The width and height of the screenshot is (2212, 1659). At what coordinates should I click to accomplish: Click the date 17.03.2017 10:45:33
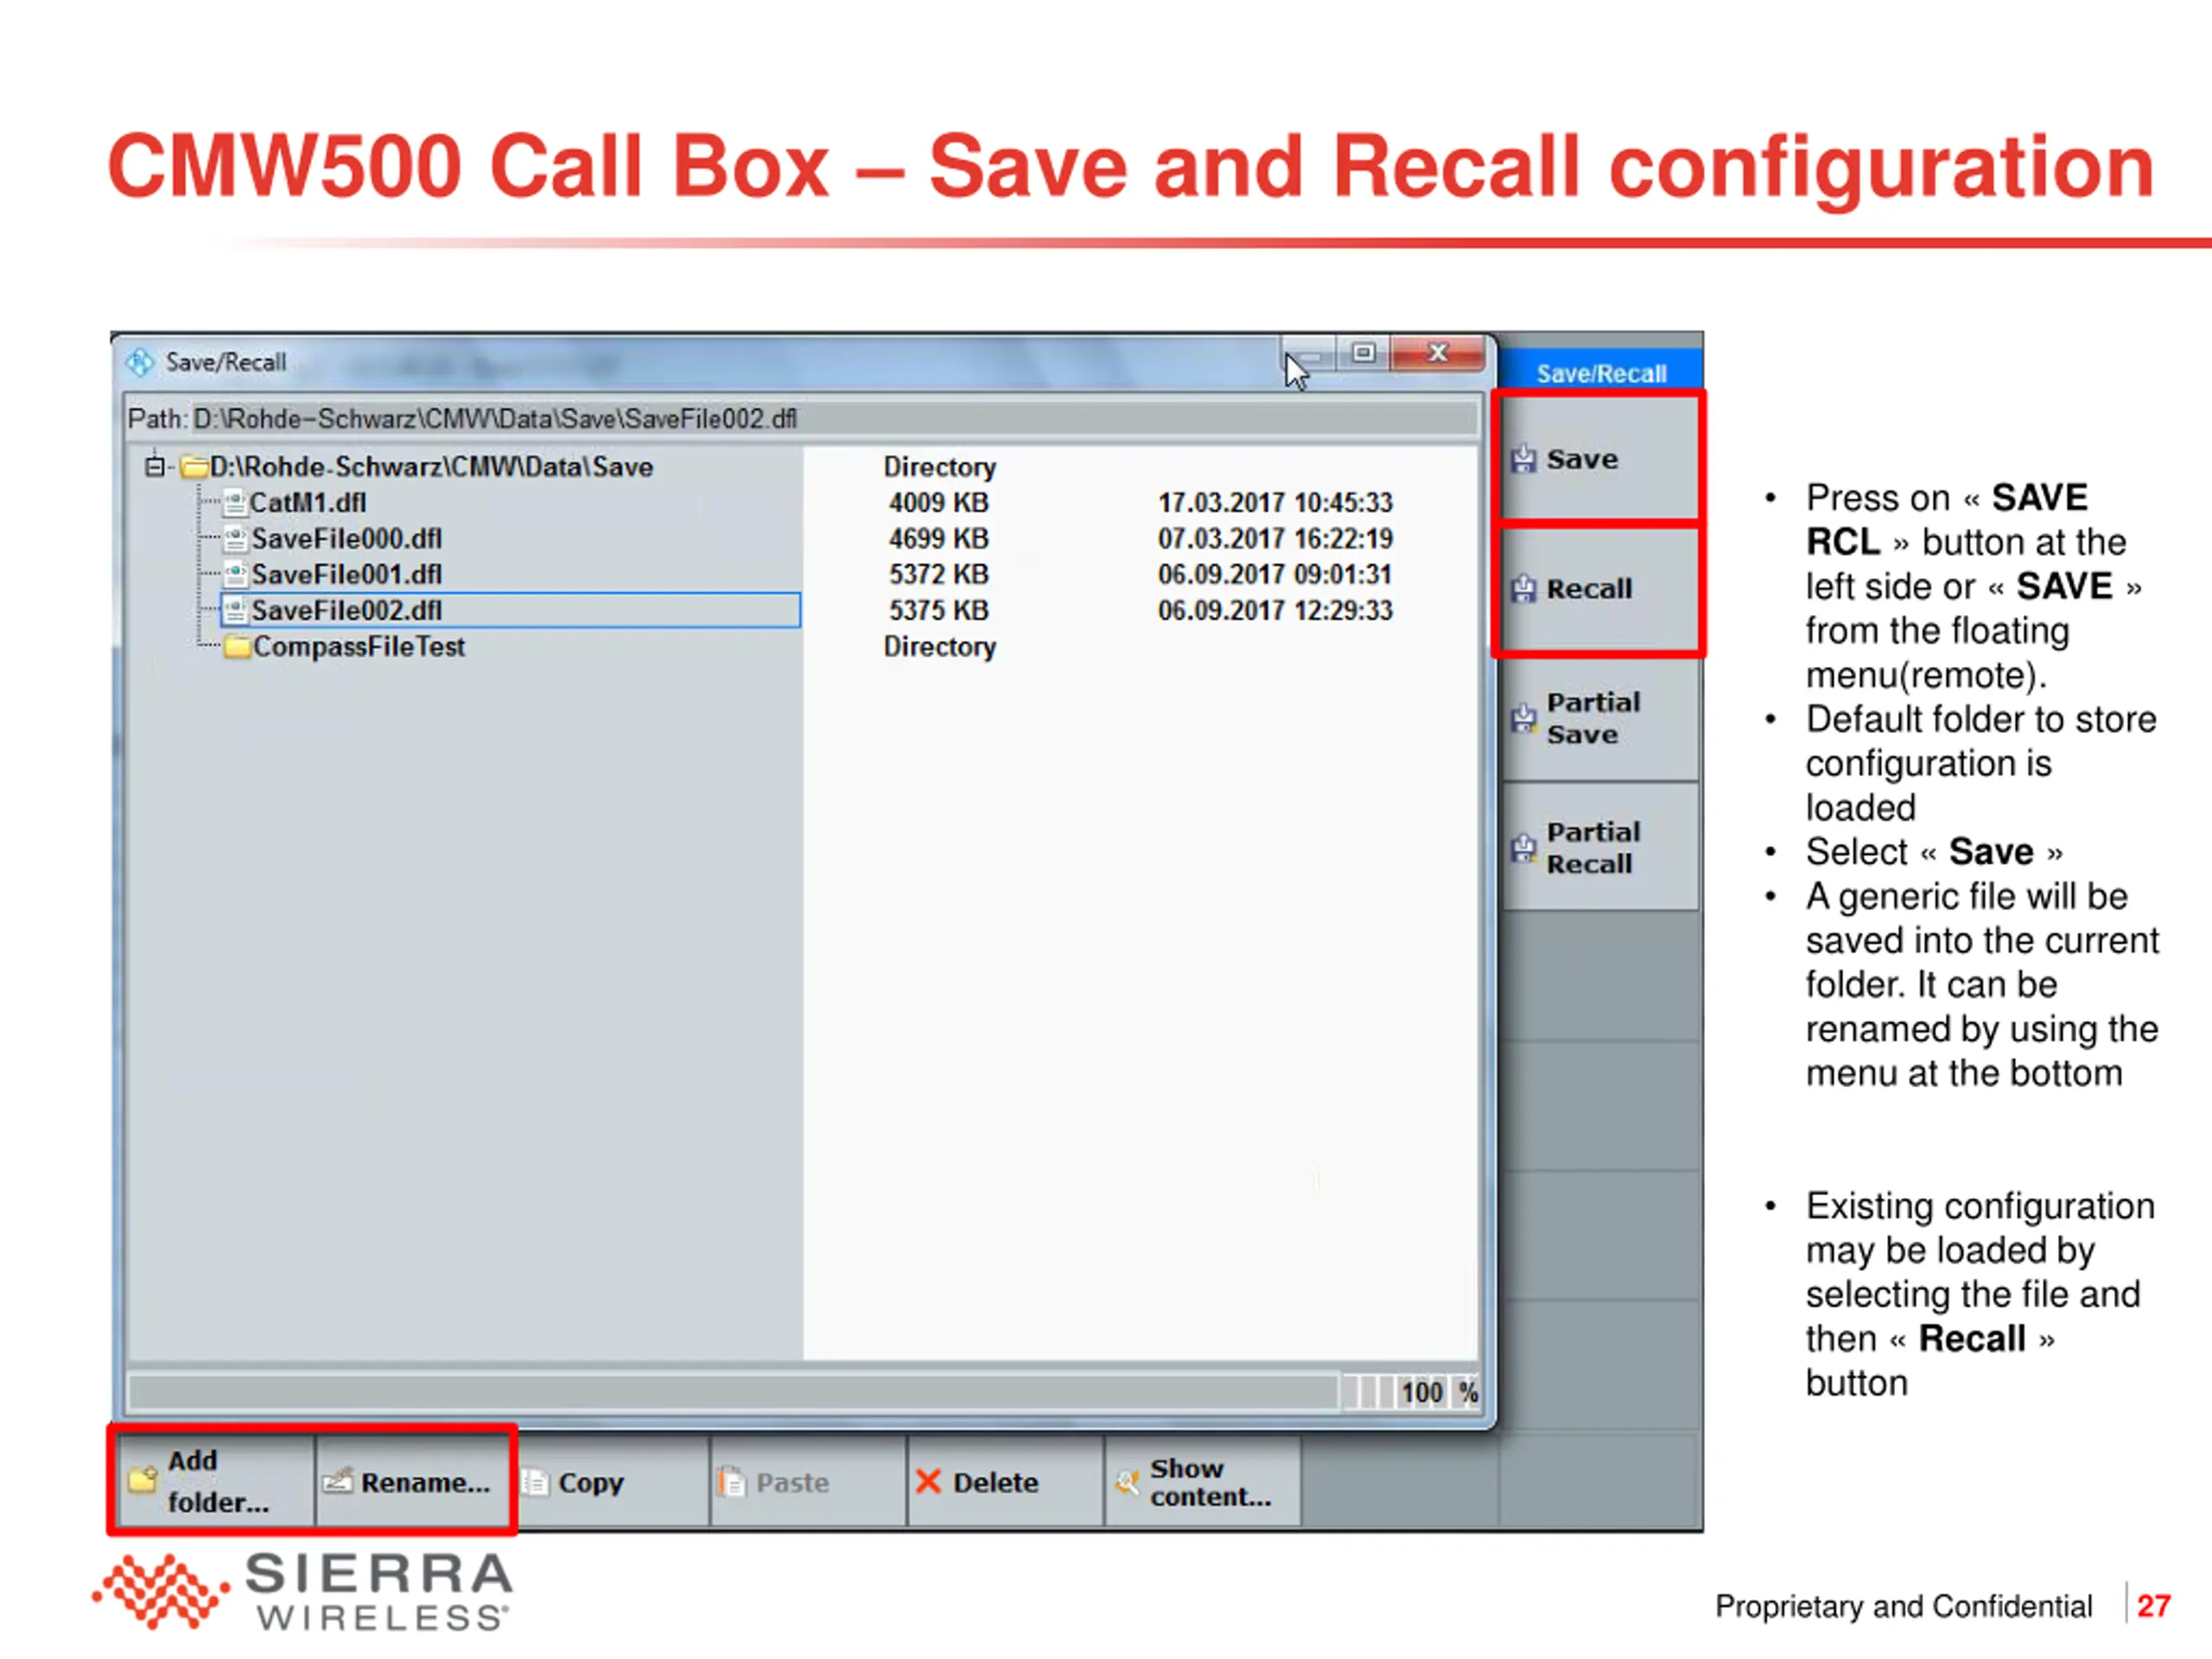(1275, 503)
